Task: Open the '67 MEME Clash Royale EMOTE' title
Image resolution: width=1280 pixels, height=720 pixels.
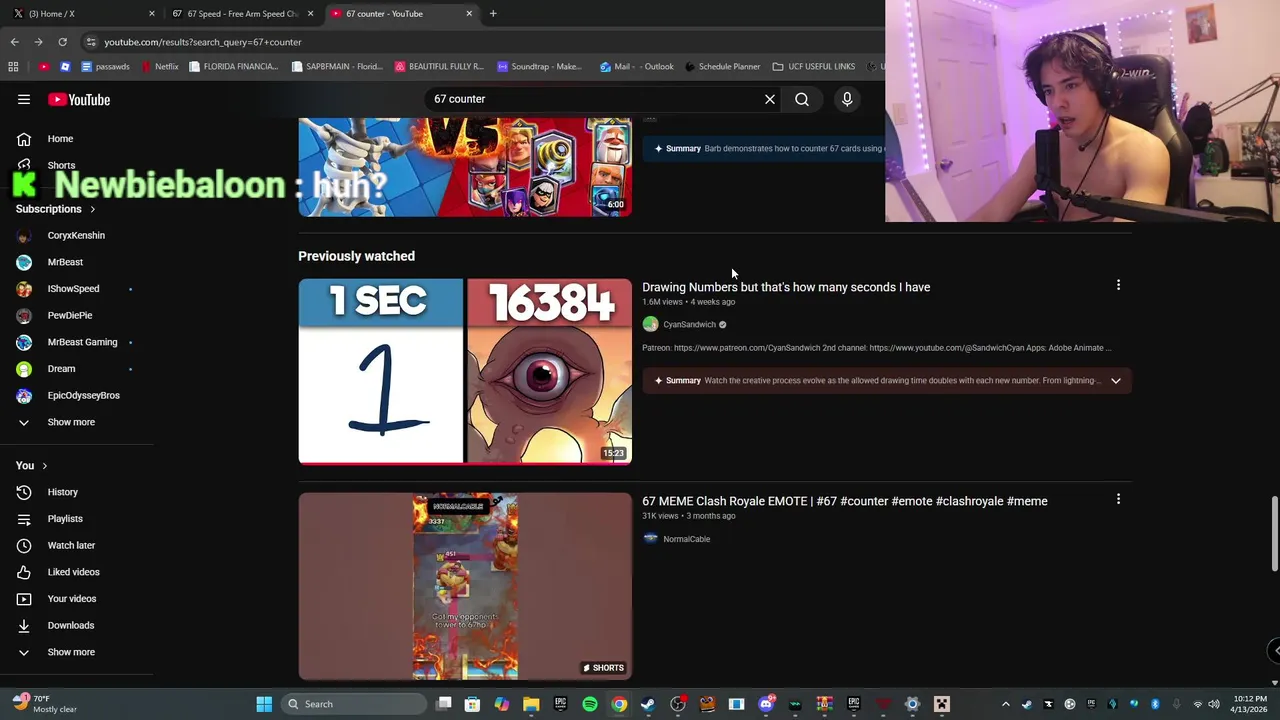Action: pyautogui.click(x=845, y=501)
